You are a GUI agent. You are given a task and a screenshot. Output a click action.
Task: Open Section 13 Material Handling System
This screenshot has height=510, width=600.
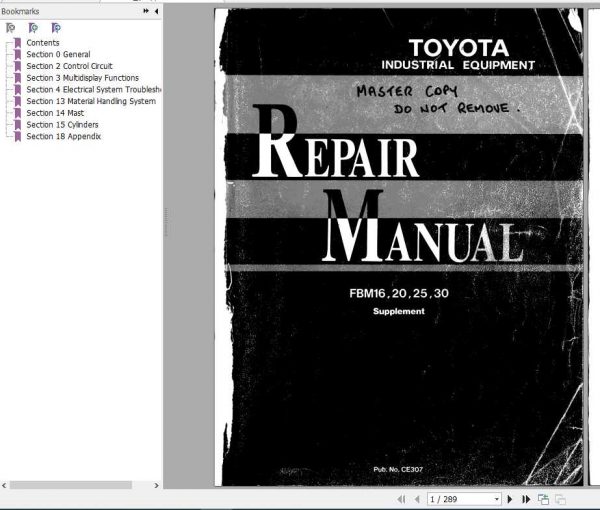pos(91,101)
